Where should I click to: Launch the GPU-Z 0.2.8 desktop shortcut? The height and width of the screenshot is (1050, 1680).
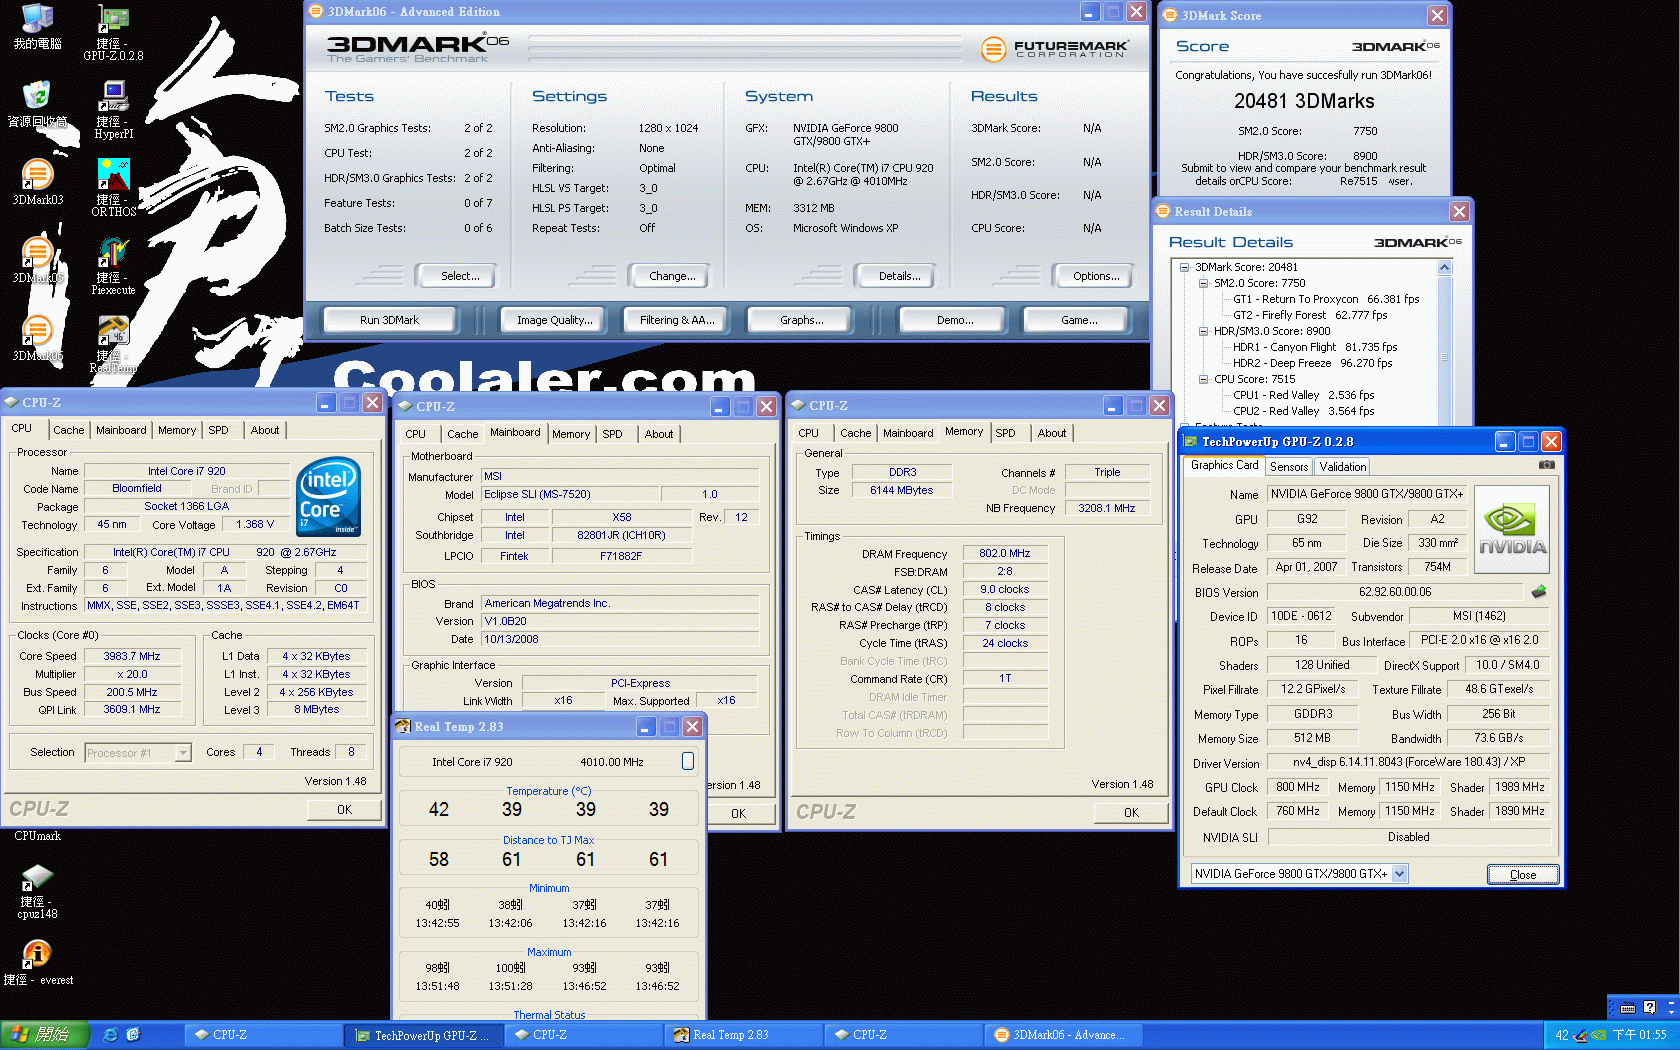coord(113,32)
